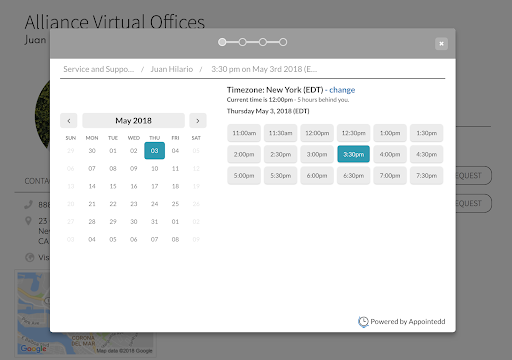Open Juan Hilario breadcrumb

click(x=172, y=69)
